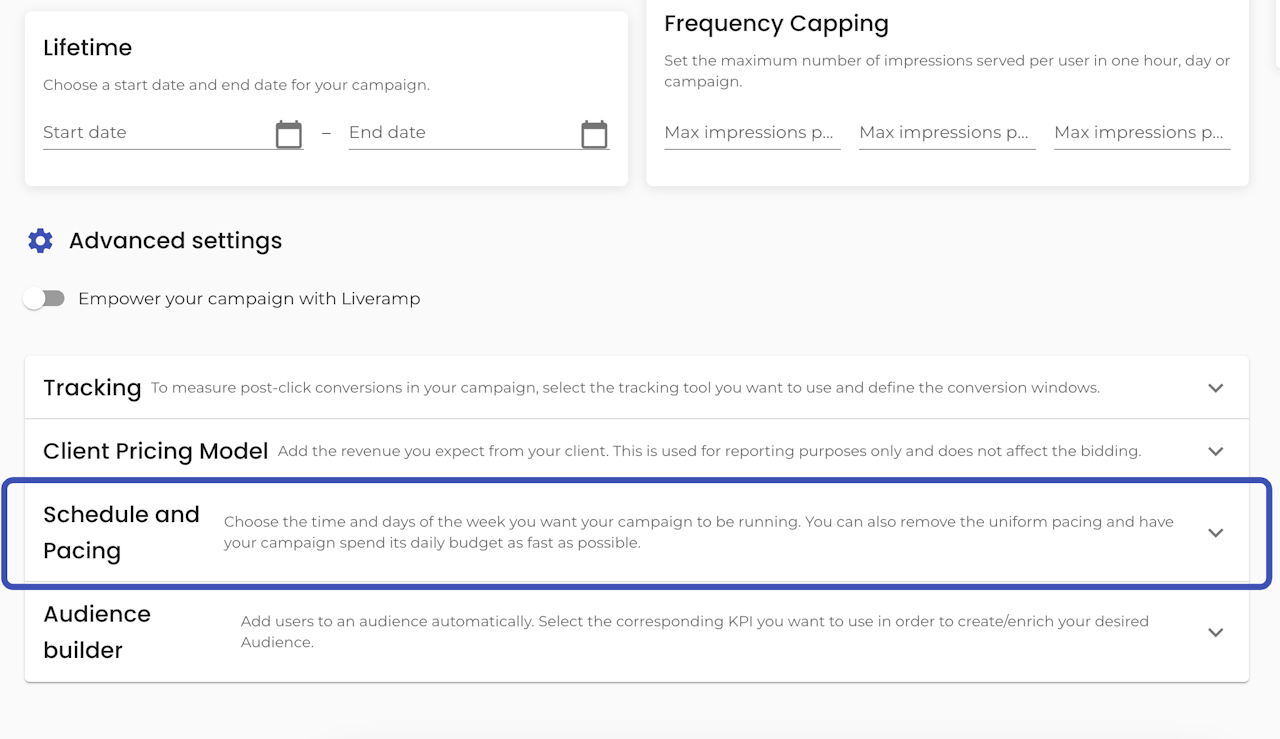Open the Start date calendar picker

(289, 134)
